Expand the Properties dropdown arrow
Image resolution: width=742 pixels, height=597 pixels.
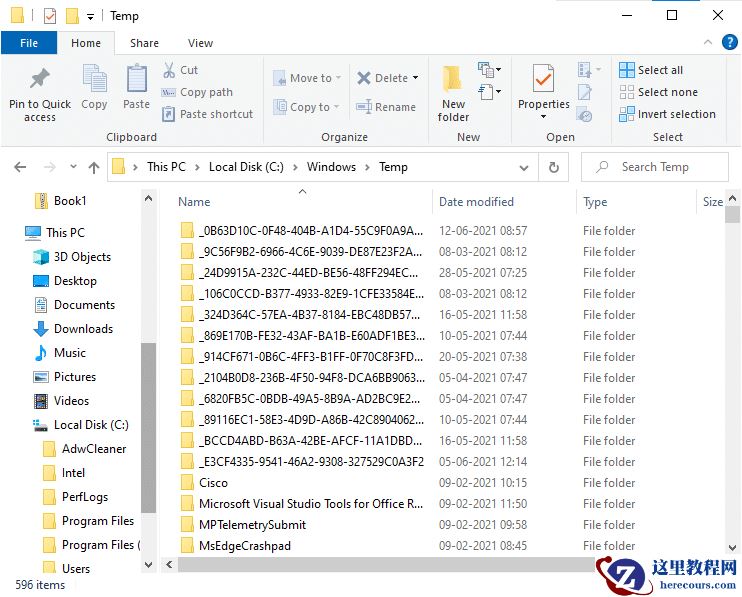click(543, 116)
